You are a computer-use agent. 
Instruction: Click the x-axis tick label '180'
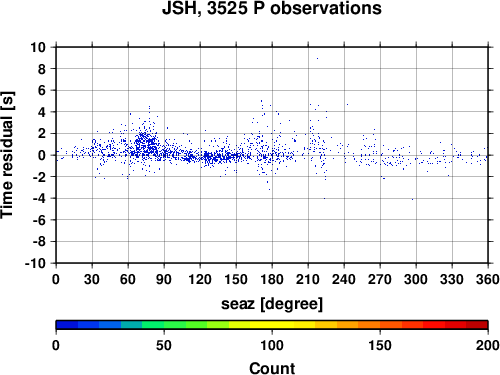pyautogui.click(x=272, y=279)
